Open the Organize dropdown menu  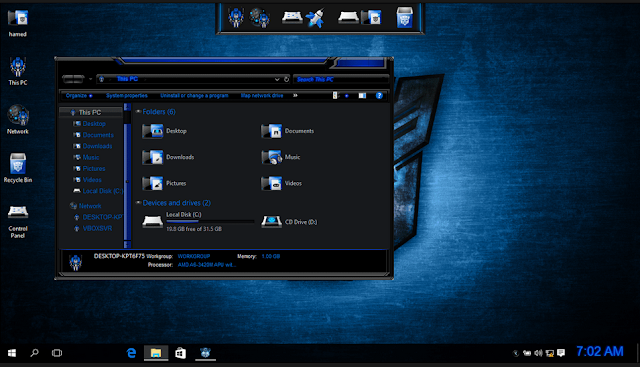(x=79, y=96)
